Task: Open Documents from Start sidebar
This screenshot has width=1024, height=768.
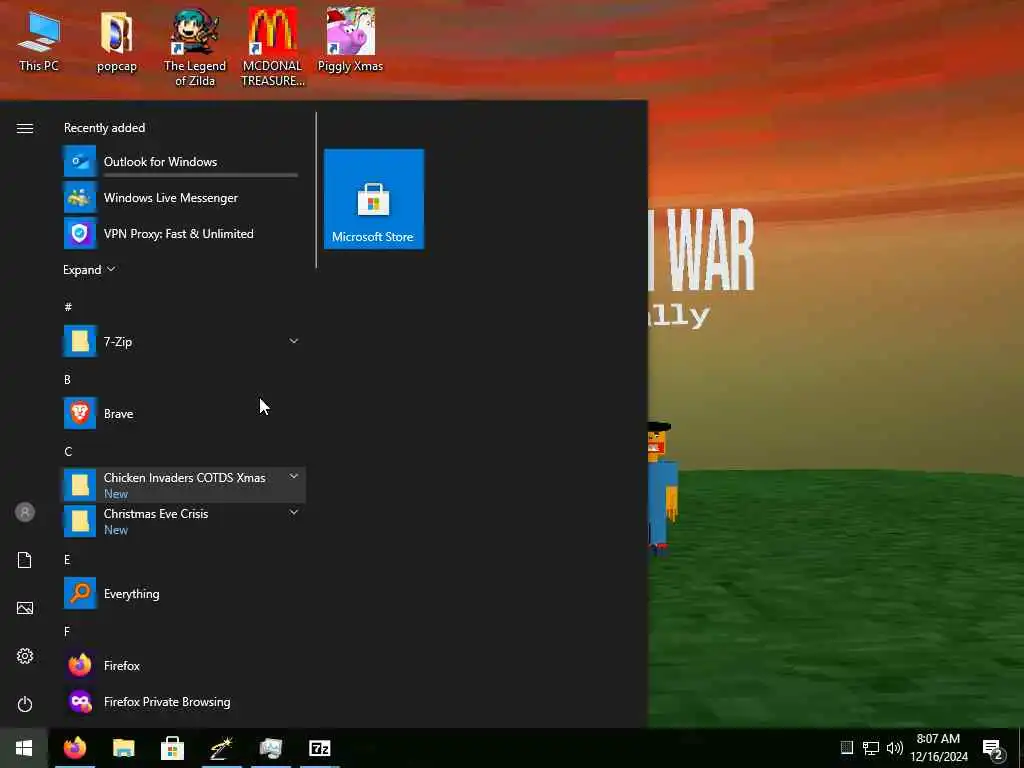Action: (25, 560)
